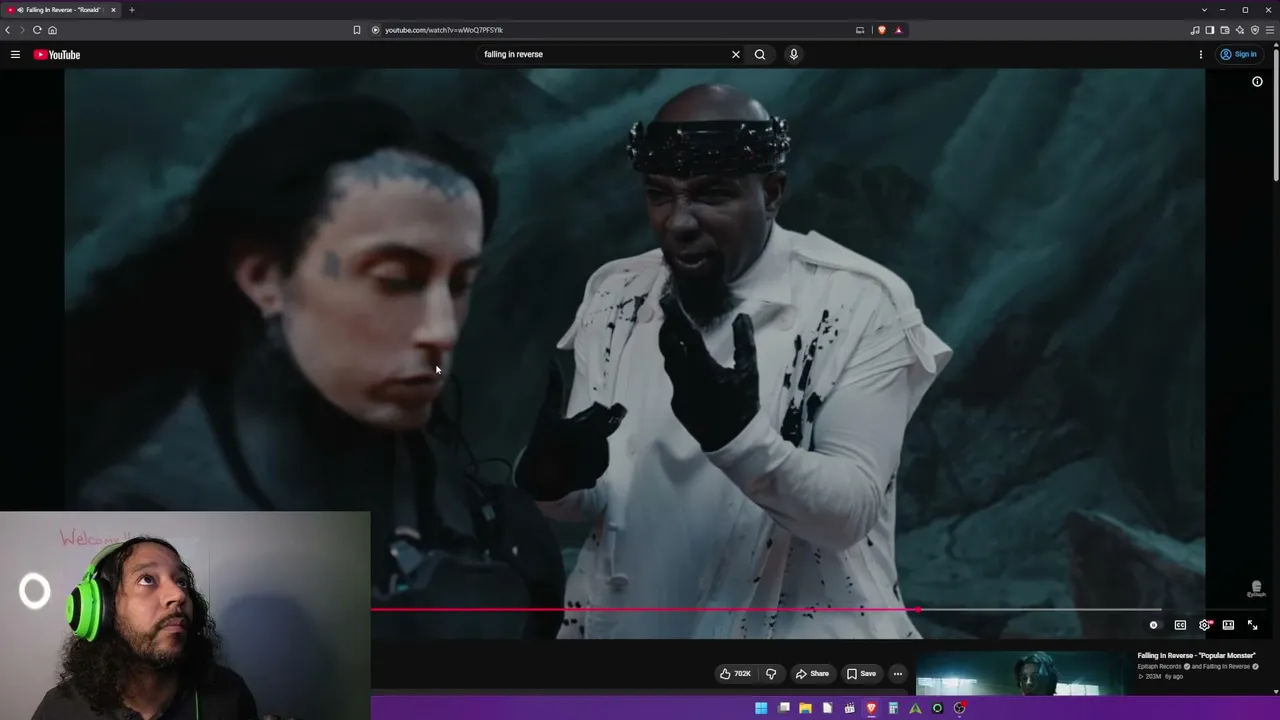1280x720 pixels.
Task: Start voice search with the microphone
Action: [794, 54]
